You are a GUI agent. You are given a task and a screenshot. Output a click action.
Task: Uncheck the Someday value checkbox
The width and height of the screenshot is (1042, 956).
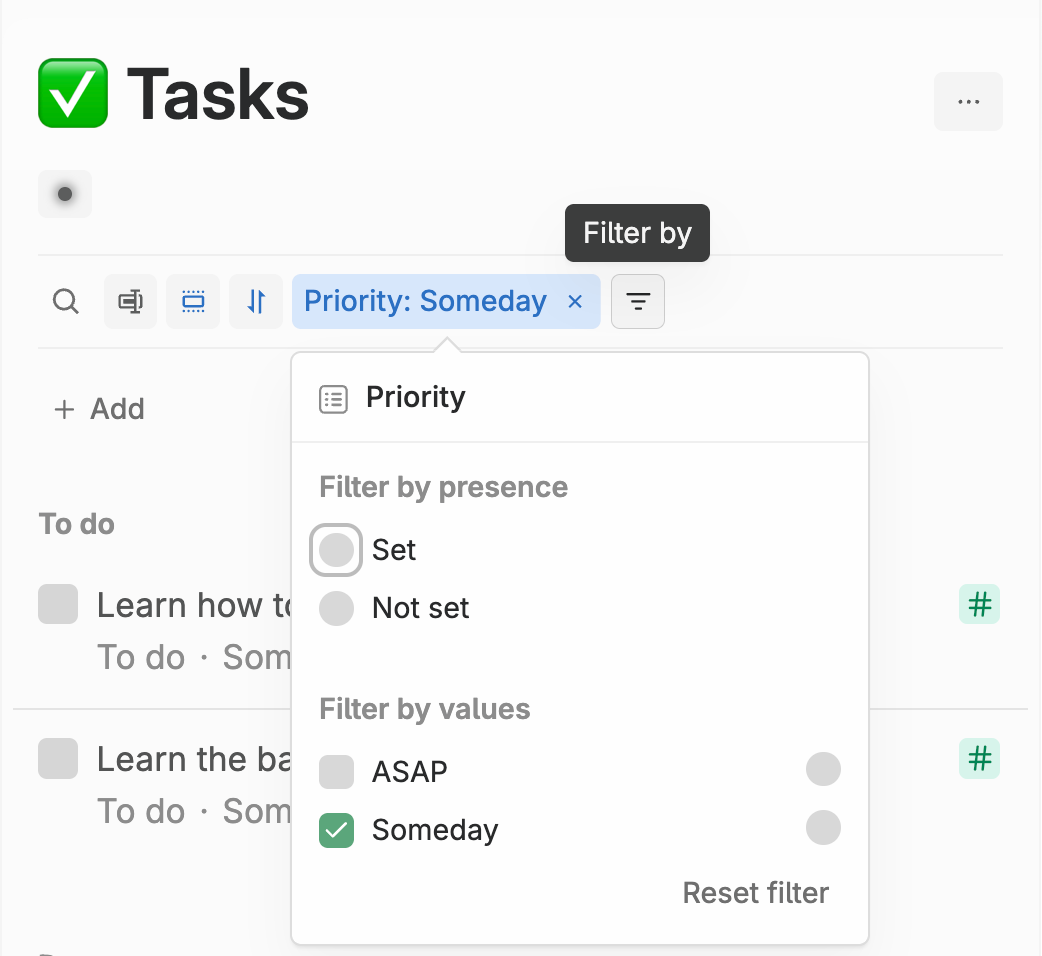(x=336, y=830)
